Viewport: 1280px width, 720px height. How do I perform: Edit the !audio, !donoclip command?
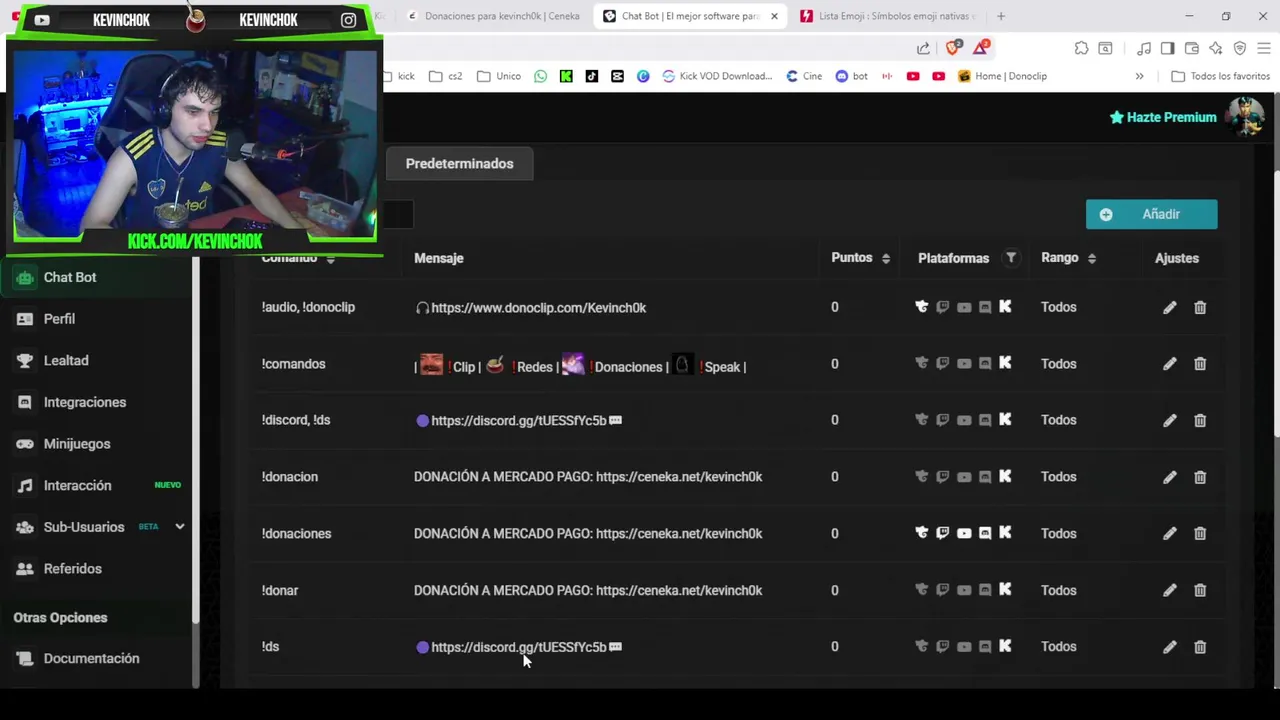pyautogui.click(x=1169, y=308)
